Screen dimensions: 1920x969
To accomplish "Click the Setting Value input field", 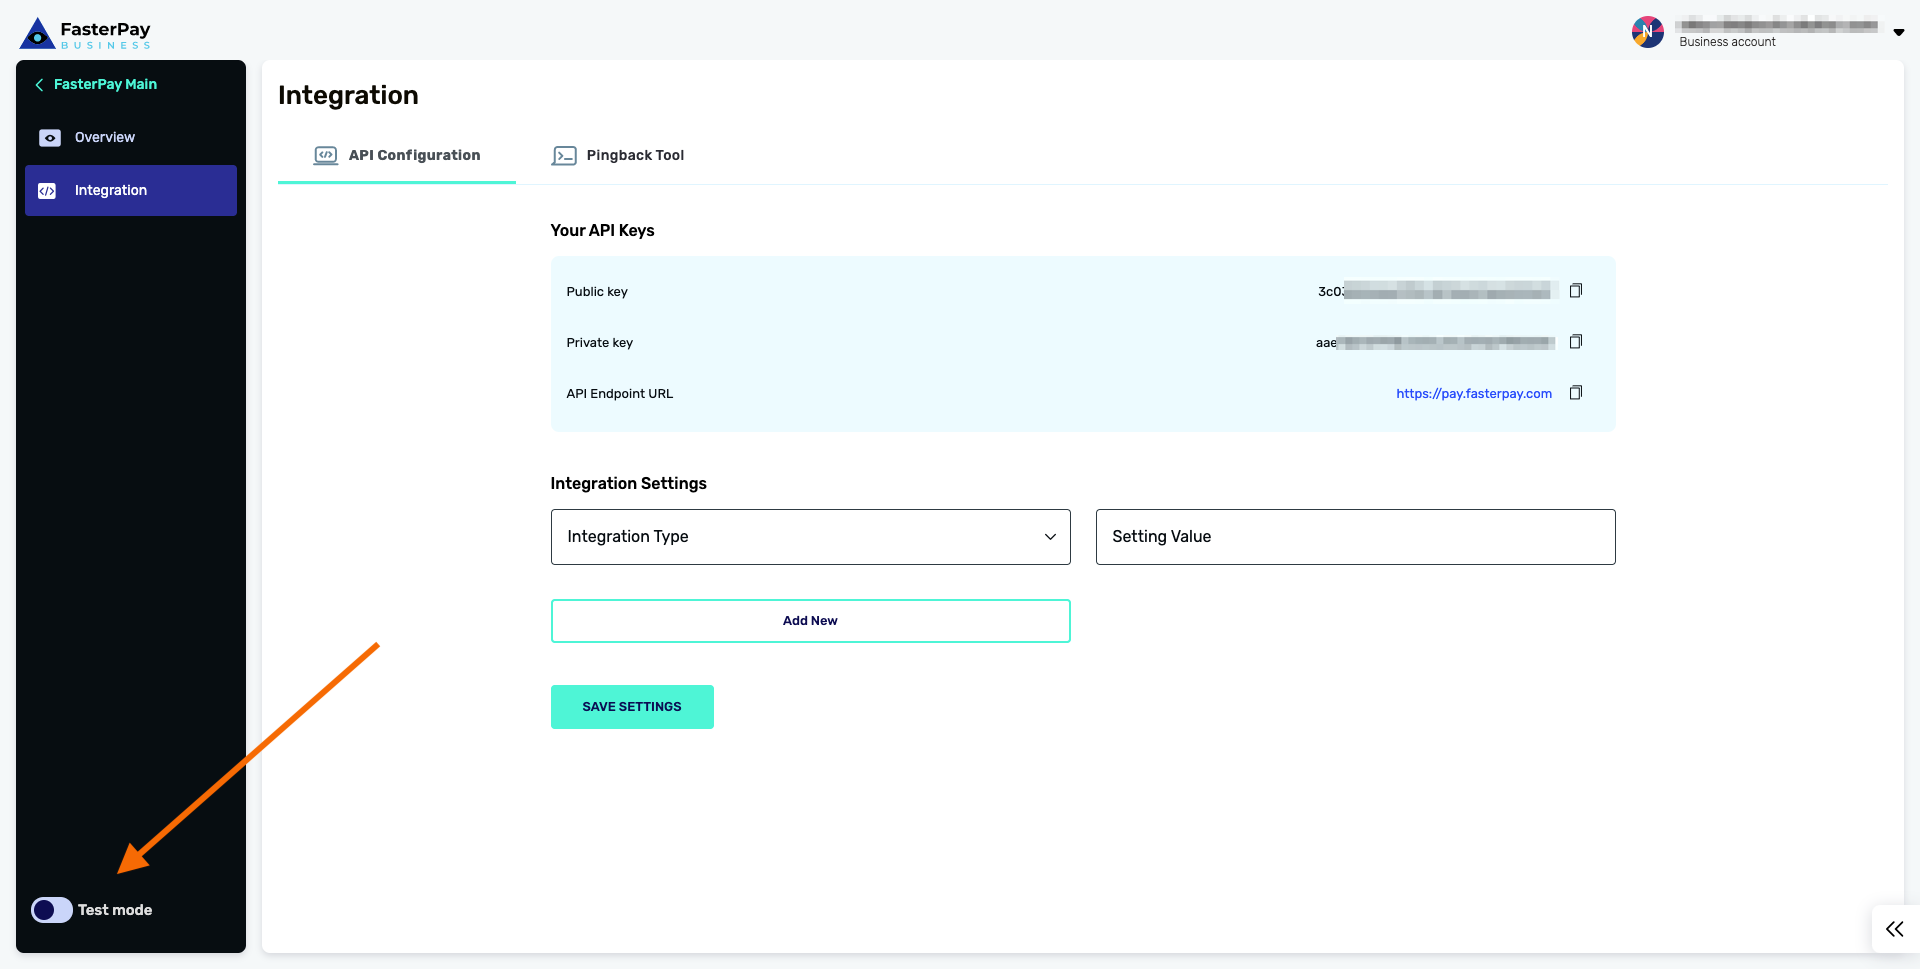I will tap(1356, 537).
